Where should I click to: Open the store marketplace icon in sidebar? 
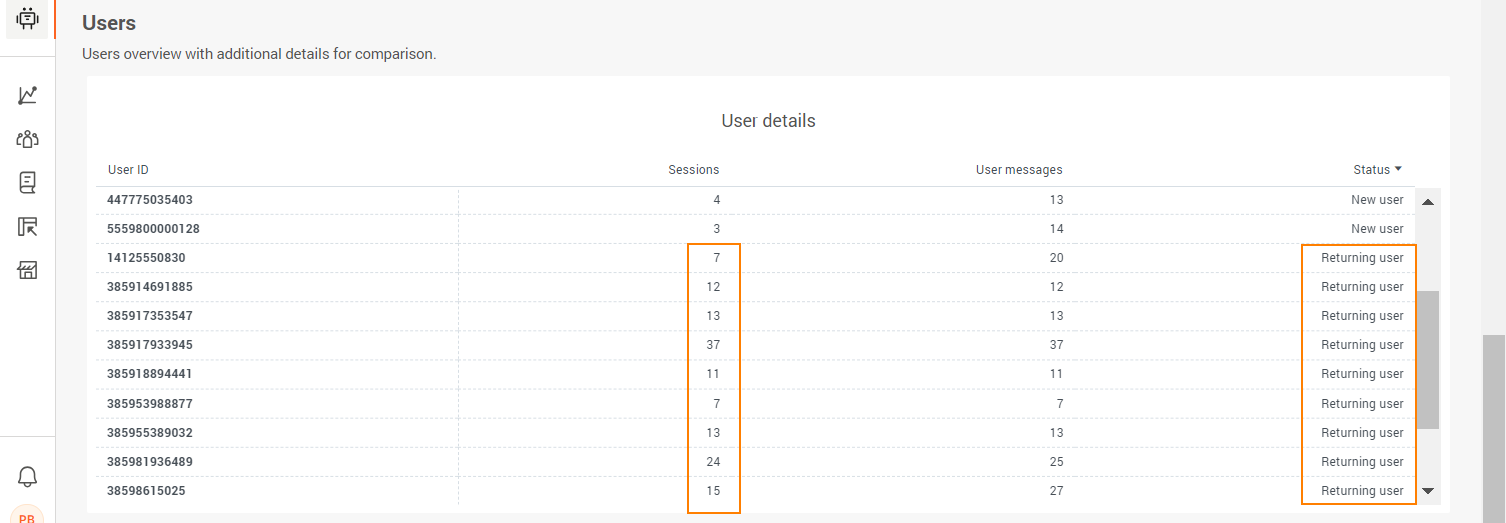click(27, 270)
